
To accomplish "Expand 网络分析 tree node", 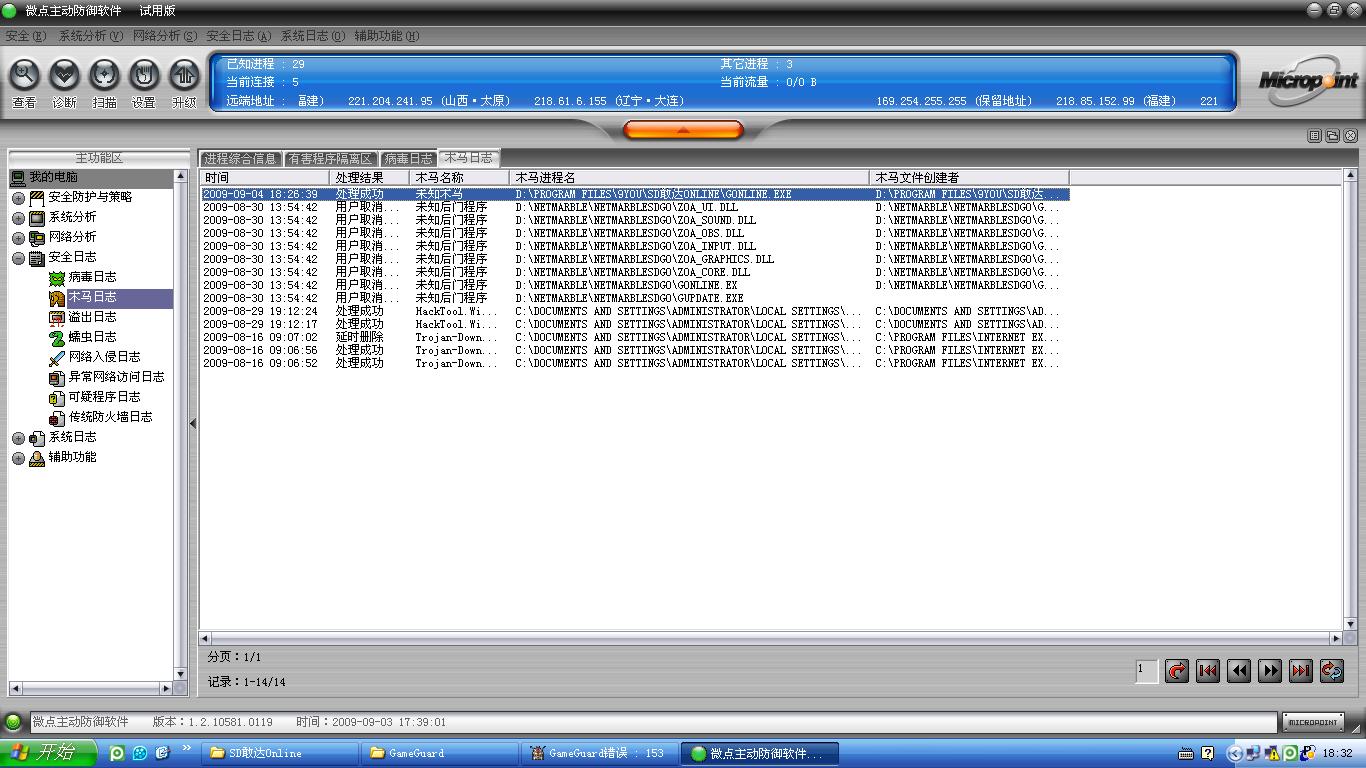I will tap(18, 238).
